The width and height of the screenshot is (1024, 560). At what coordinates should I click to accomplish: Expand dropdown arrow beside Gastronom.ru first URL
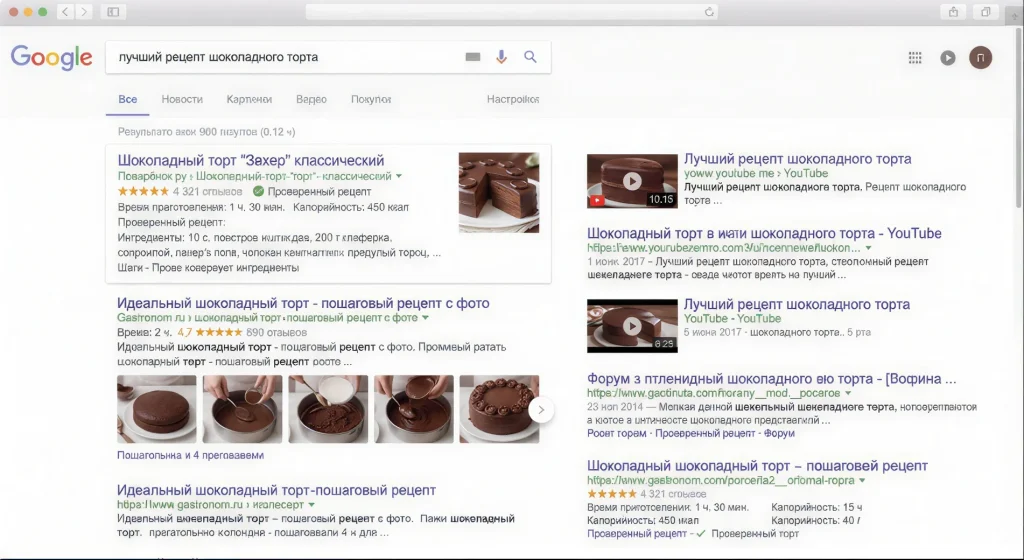tap(425, 318)
